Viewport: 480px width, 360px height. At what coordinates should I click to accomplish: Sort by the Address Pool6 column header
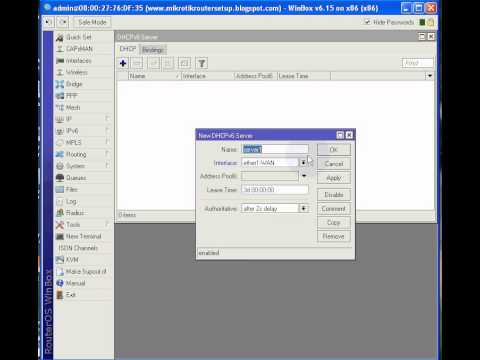(255, 76)
